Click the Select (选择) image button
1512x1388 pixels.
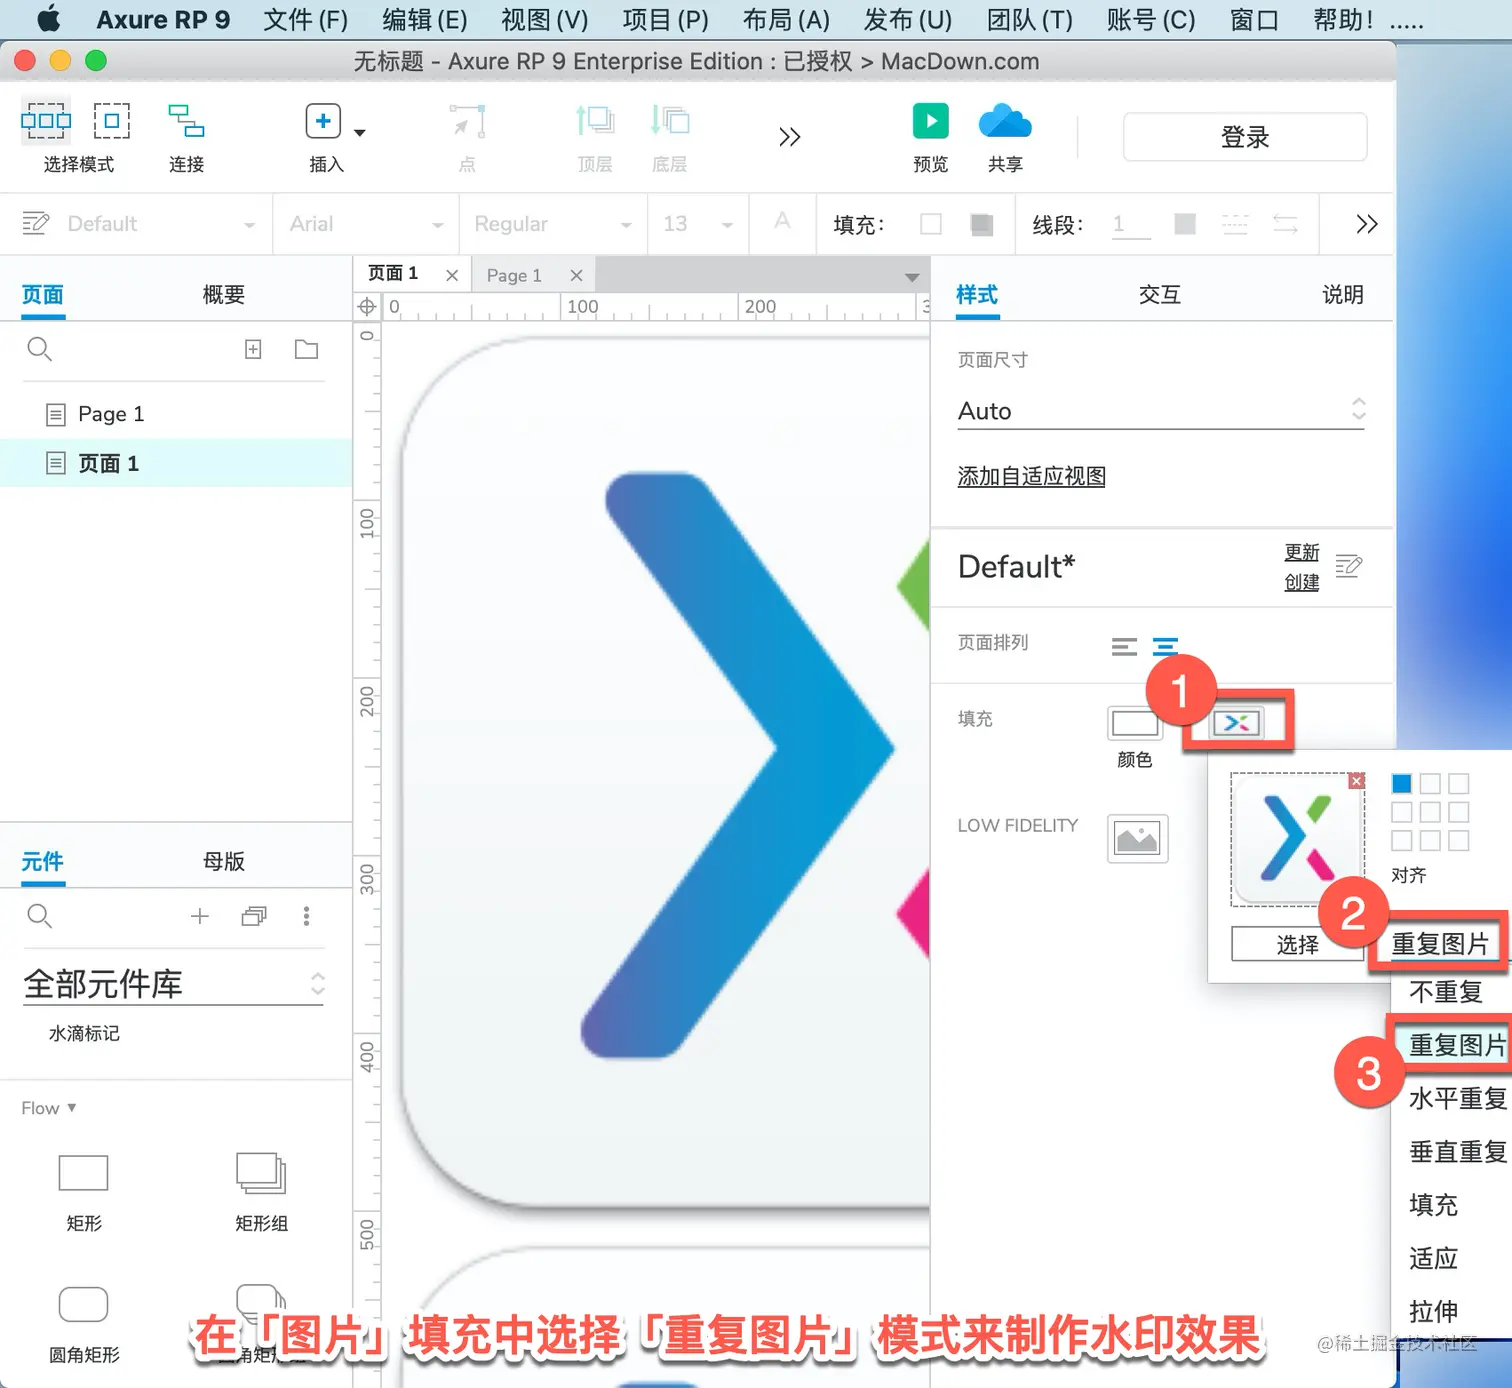[1298, 945]
